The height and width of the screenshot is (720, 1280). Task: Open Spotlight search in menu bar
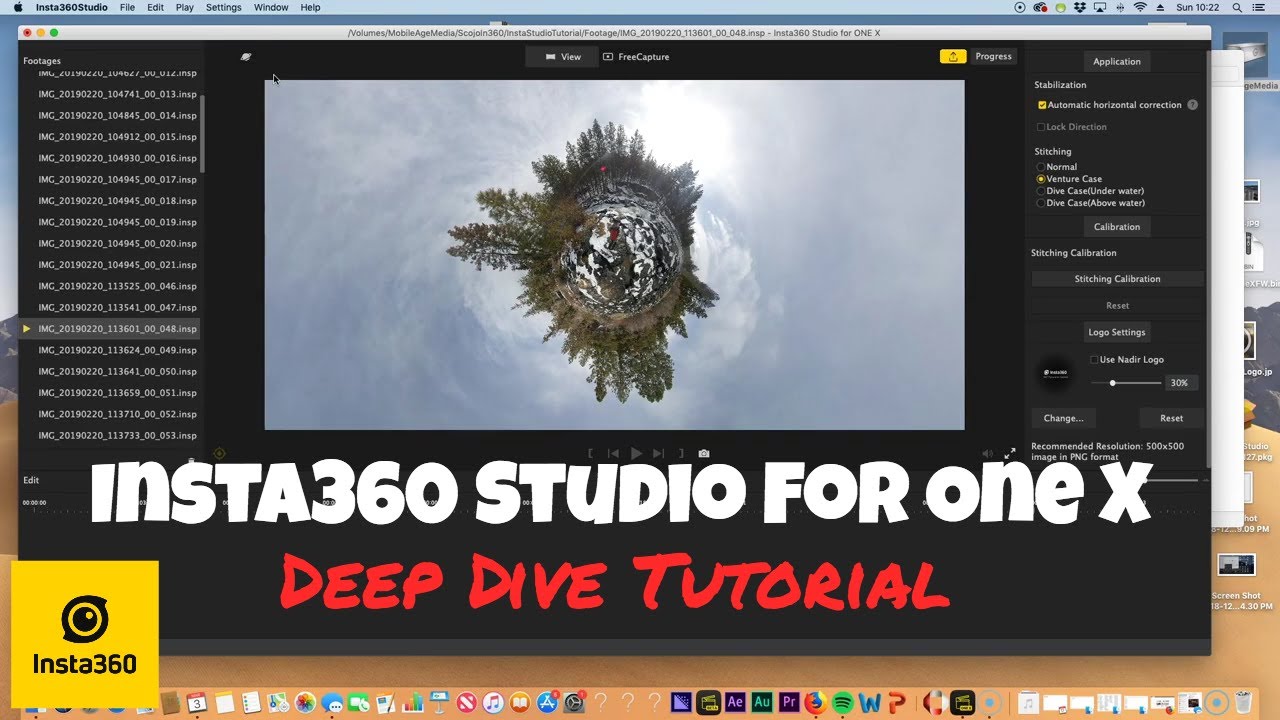[x=1236, y=7]
